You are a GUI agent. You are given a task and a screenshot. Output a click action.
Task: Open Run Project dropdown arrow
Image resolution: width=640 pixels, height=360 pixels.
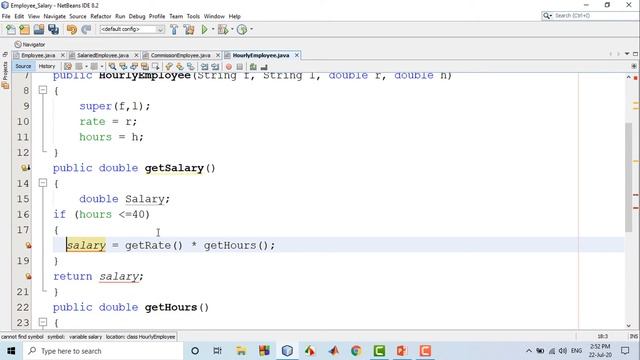tap(213, 29)
